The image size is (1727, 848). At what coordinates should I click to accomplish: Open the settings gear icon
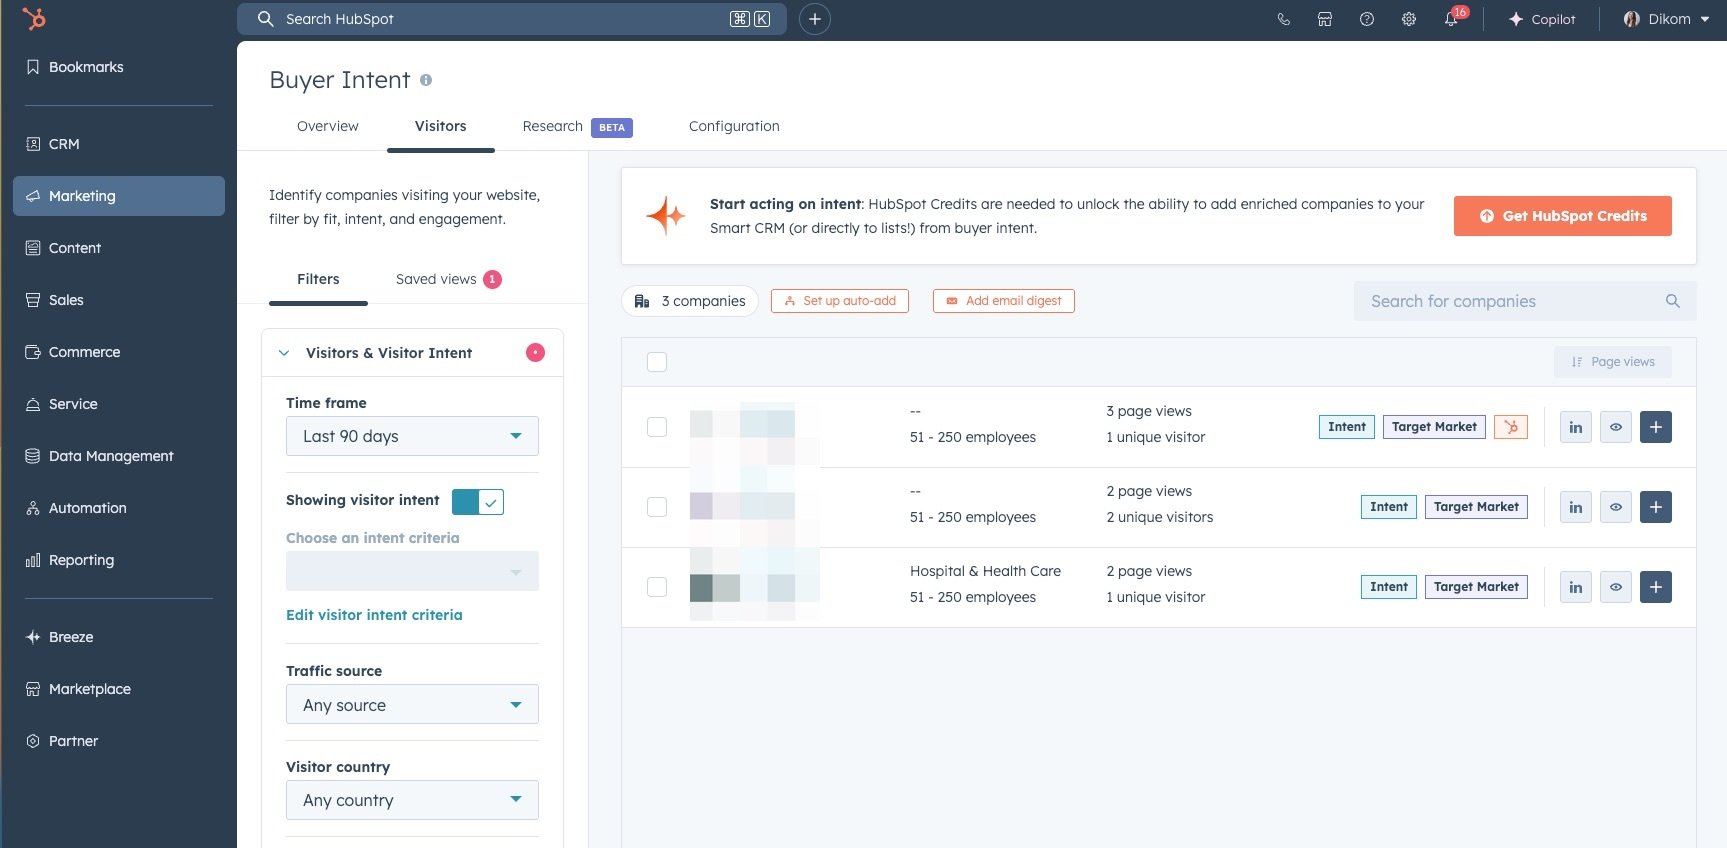click(1408, 19)
